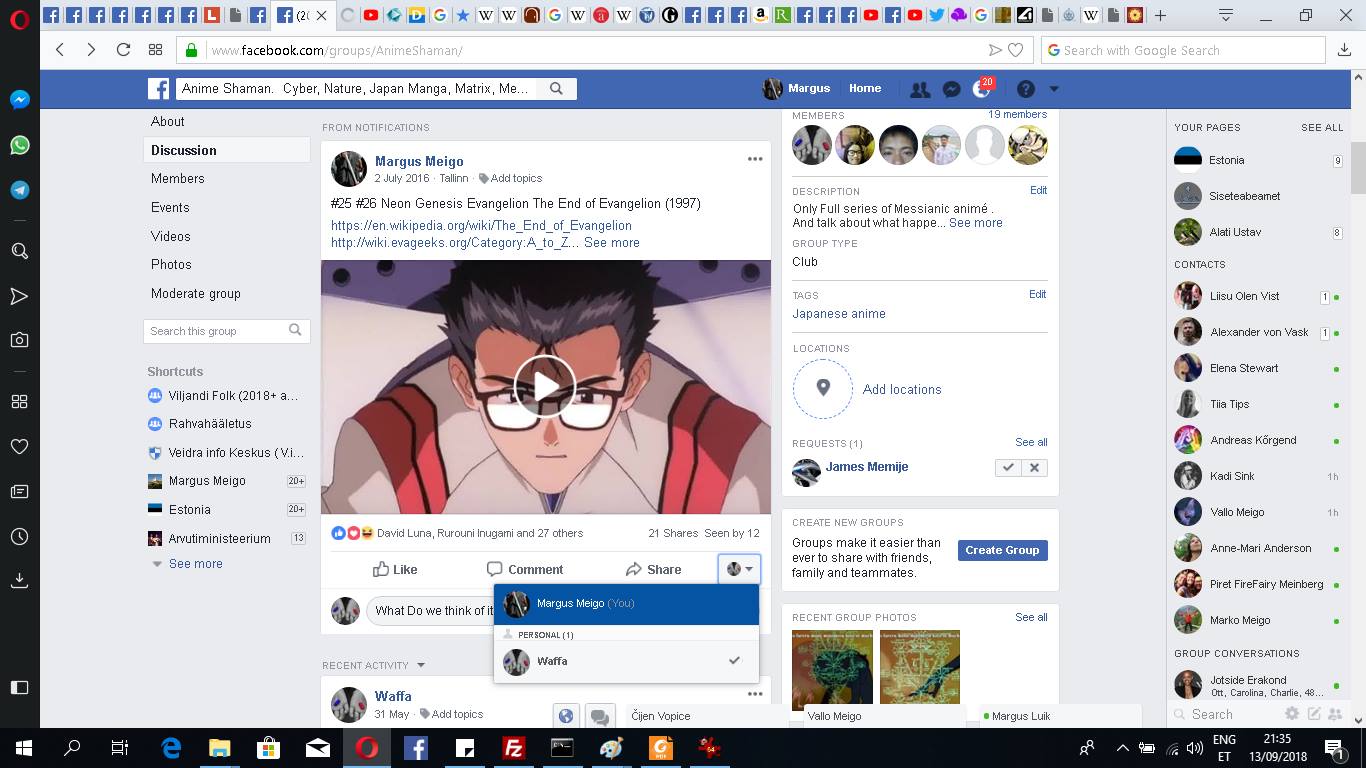Play the Evangelion video in the post
Viewport: 1366px width, 768px height.
[545, 387]
